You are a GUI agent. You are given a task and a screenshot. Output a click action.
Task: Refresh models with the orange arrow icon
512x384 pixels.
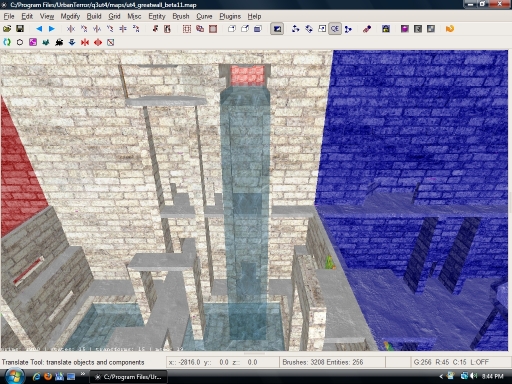(450, 29)
